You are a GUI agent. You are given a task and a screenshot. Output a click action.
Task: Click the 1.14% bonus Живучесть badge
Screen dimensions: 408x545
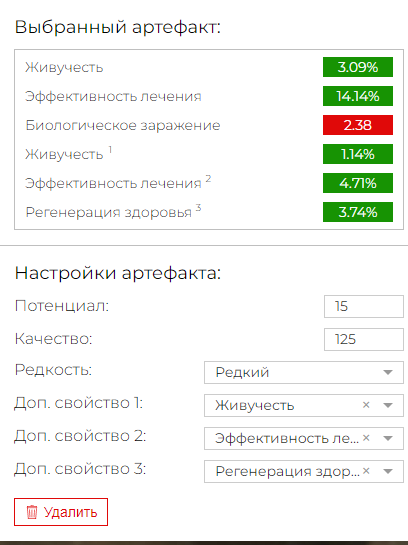tap(358, 154)
